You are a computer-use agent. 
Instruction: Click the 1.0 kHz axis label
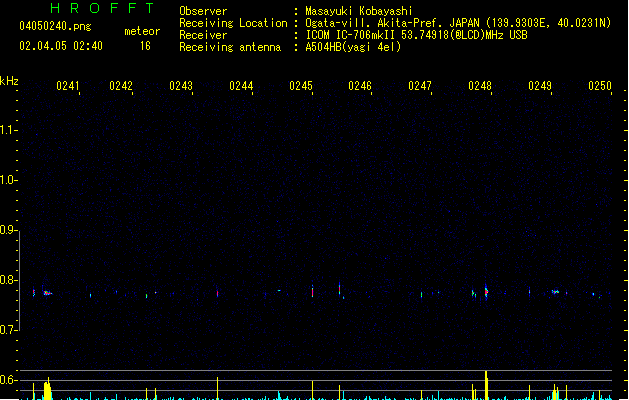[8, 180]
